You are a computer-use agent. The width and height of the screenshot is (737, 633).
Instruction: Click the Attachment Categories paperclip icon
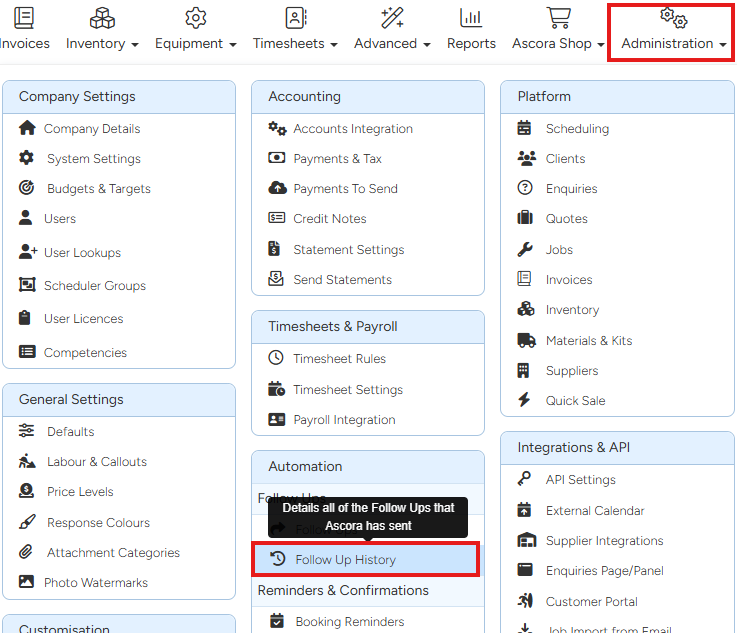point(27,552)
